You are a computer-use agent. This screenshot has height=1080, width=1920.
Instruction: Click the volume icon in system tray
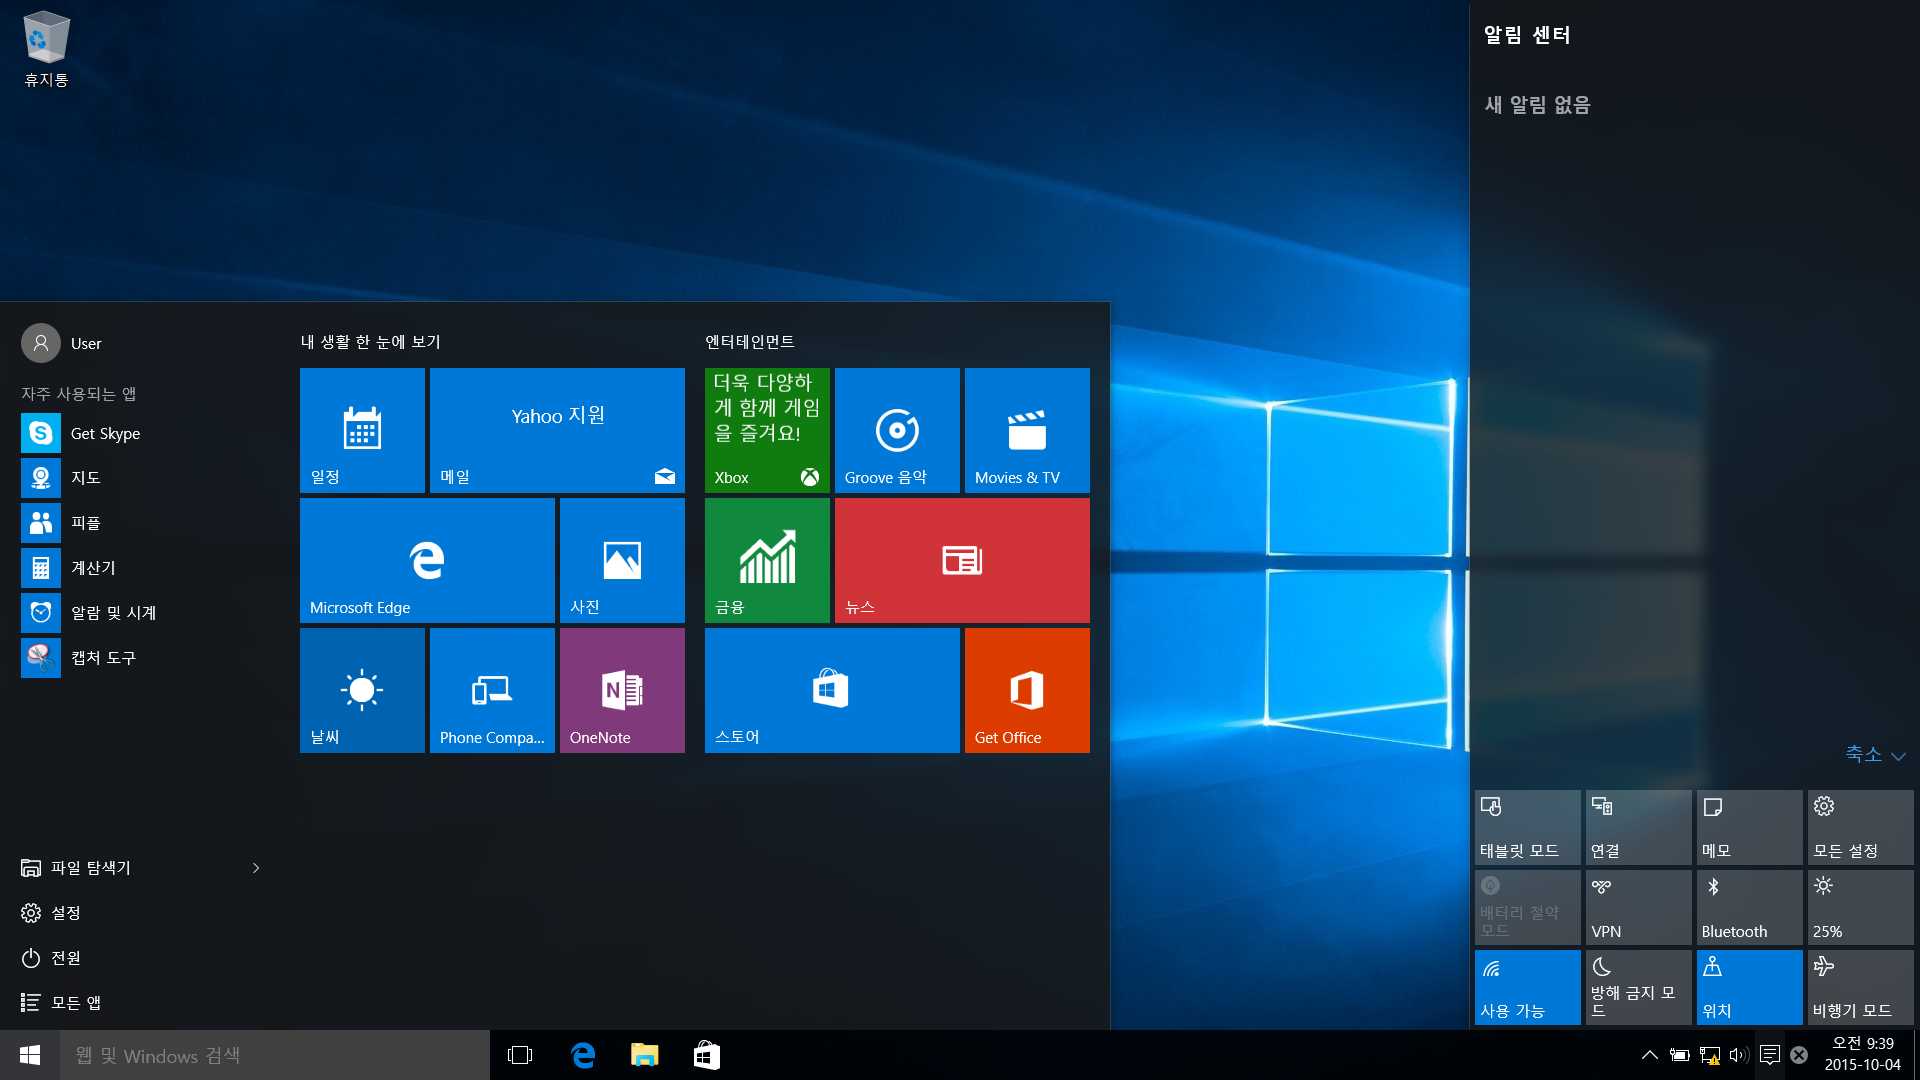click(x=1739, y=1055)
